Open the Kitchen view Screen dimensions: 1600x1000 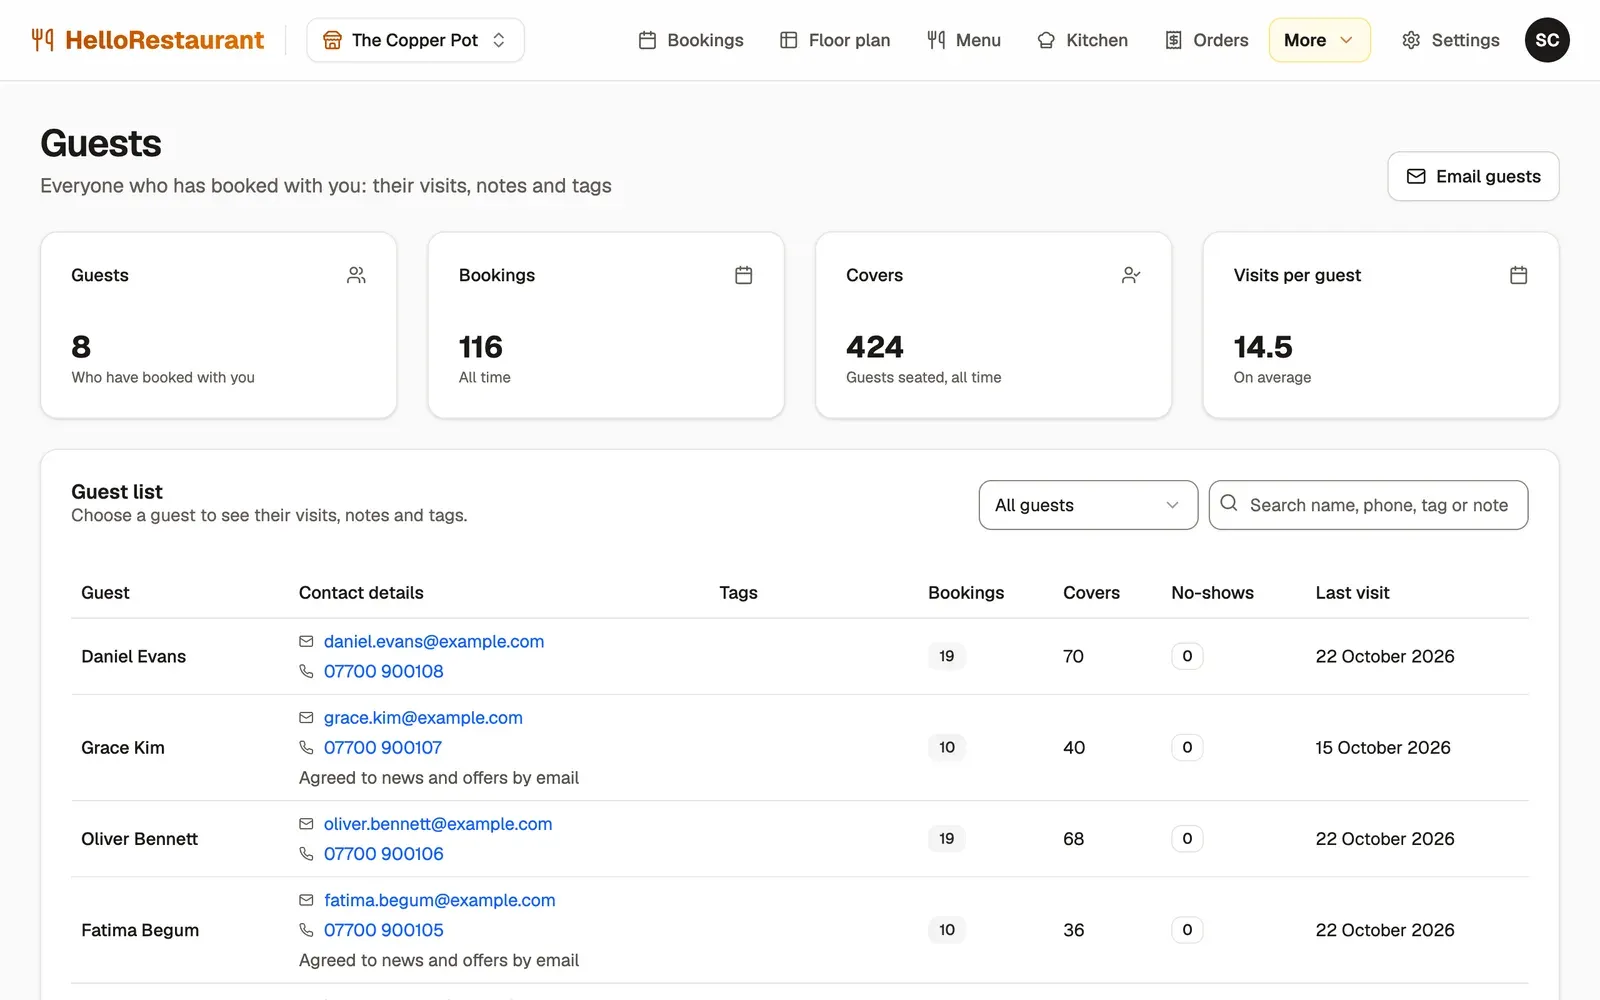[1083, 40]
